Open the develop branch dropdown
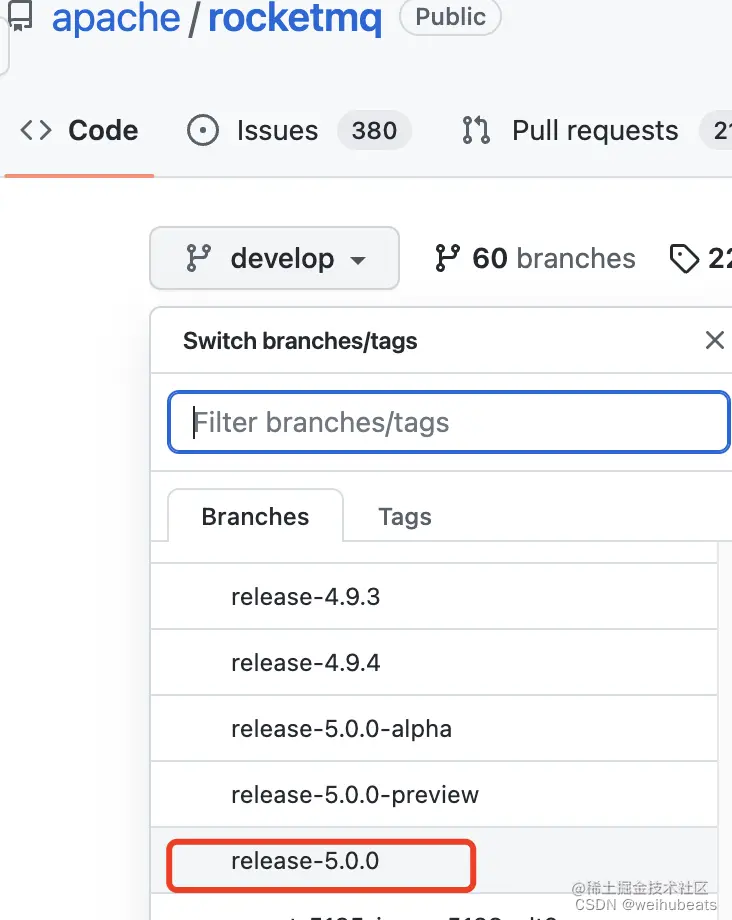This screenshot has height=920, width=732. coord(274,258)
